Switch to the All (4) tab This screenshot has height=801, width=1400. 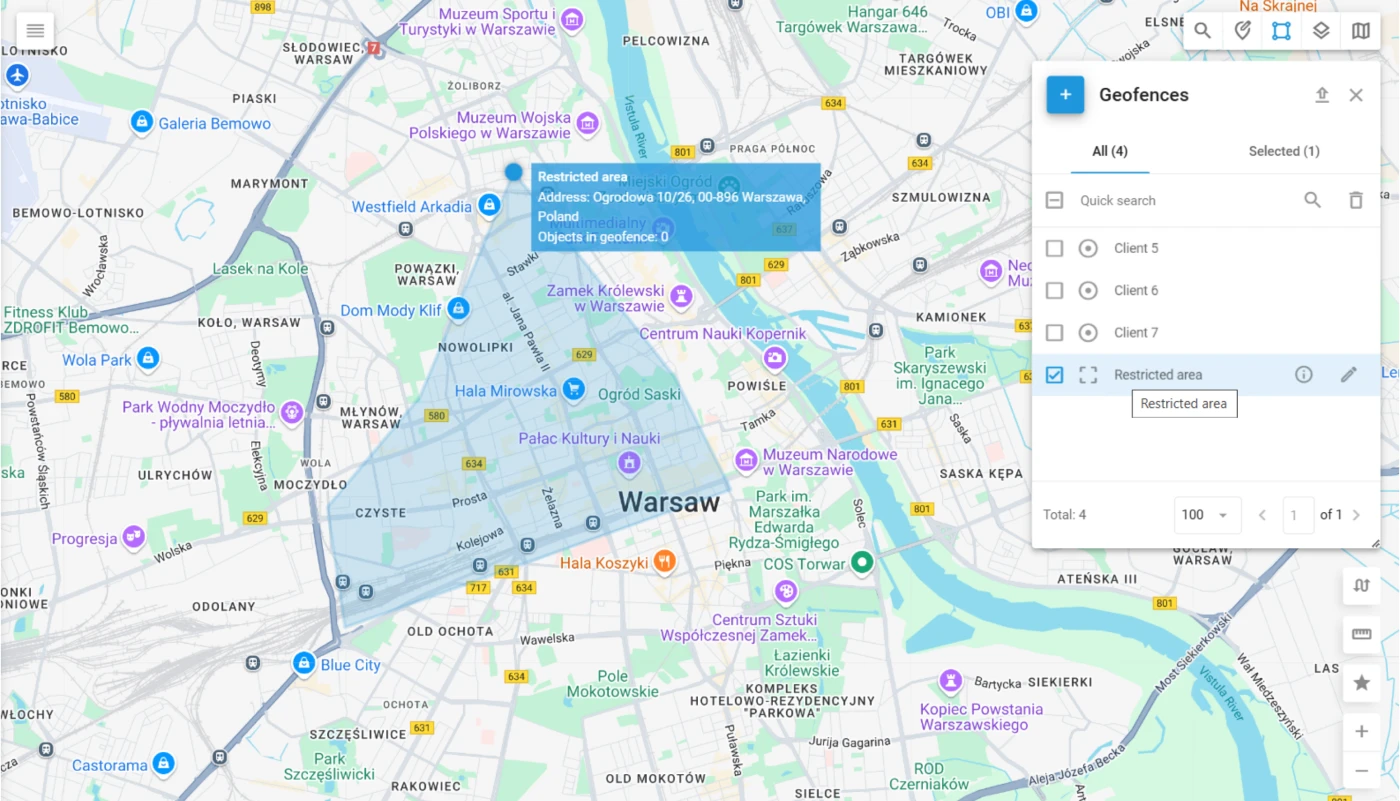(x=1110, y=151)
